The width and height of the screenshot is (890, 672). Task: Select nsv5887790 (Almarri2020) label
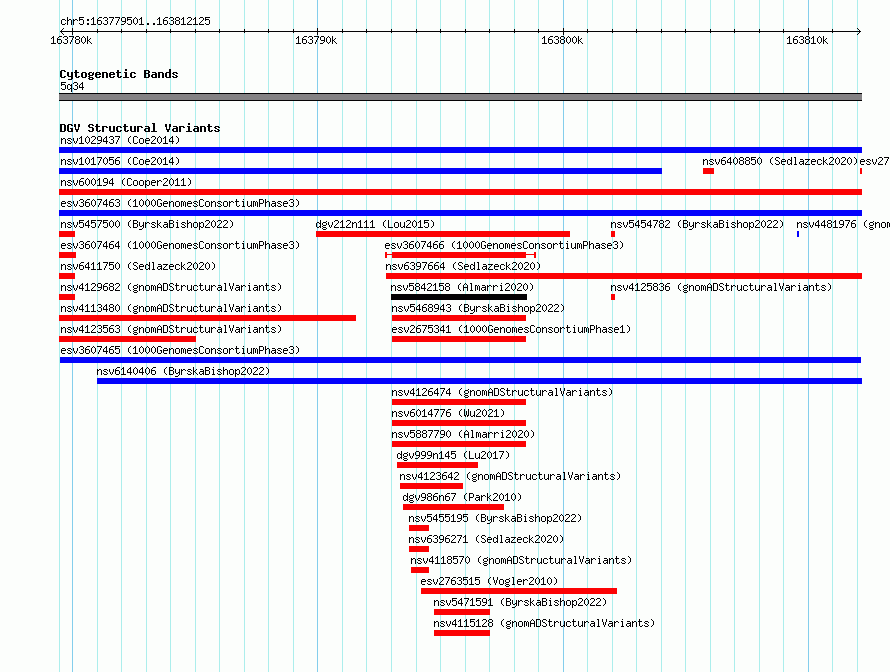pyautogui.click(x=463, y=434)
